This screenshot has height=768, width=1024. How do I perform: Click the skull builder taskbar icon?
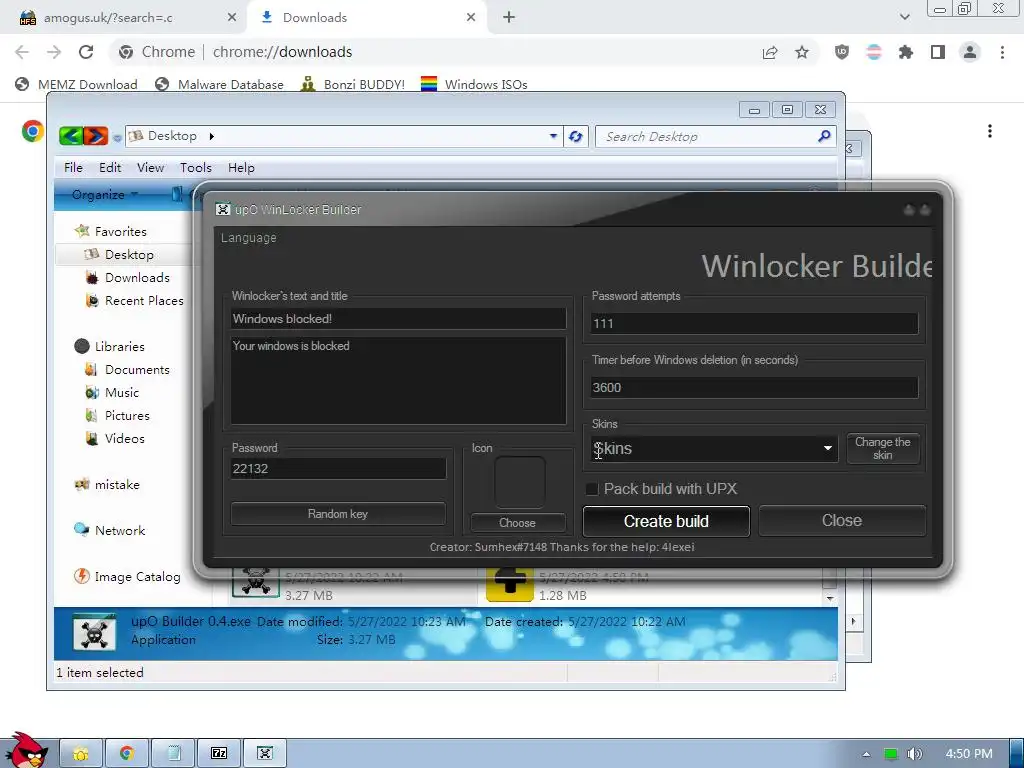tap(264, 754)
